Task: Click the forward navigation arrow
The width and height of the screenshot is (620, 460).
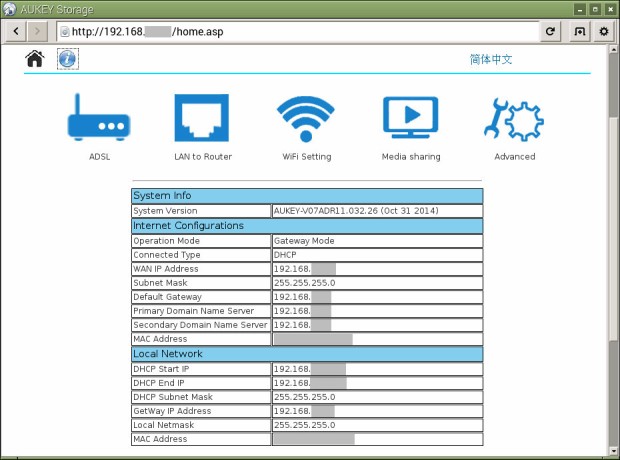Action: 37,31
